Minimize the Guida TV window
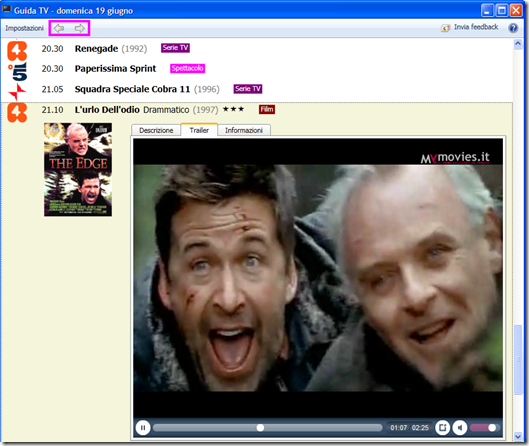The height and width of the screenshot is (446, 529). (487, 11)
